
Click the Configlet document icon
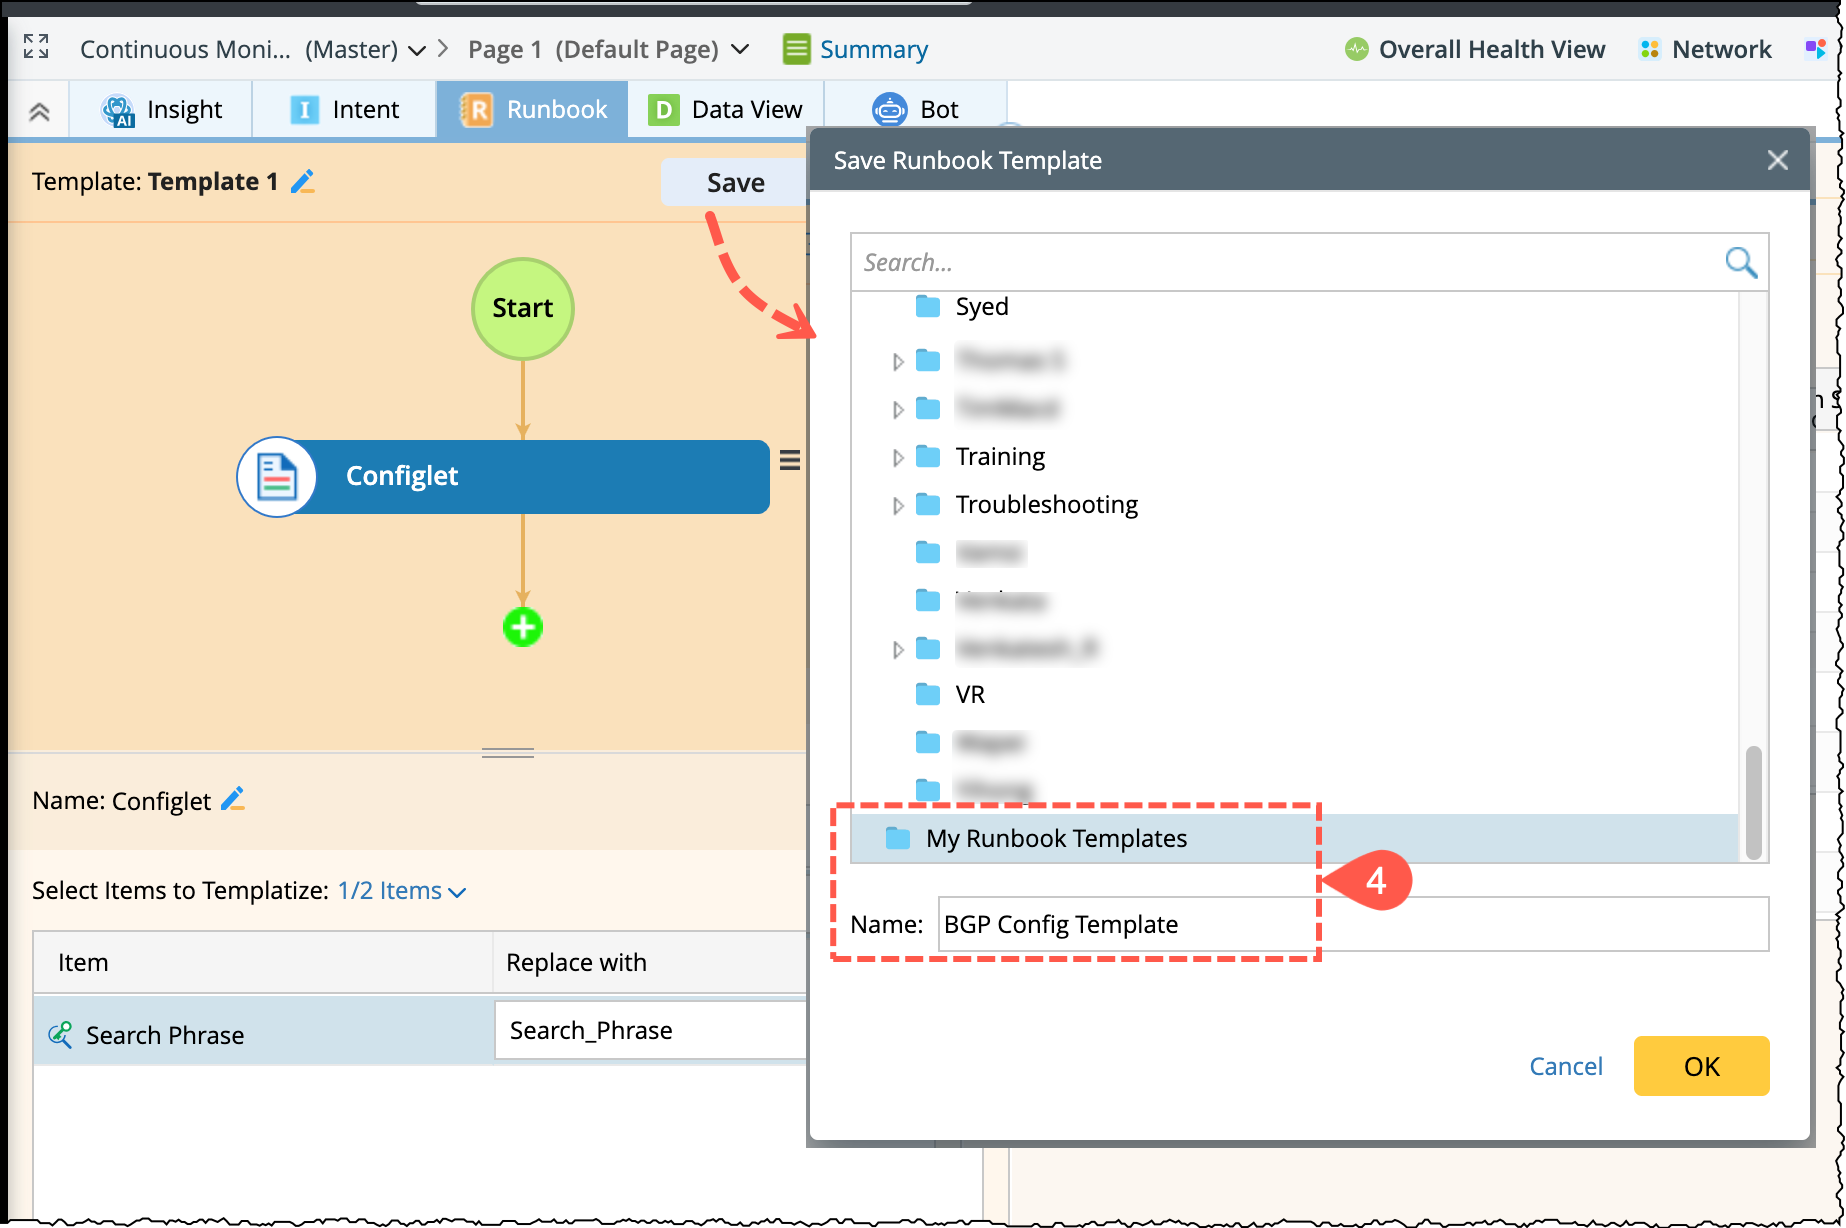click(x=277, y=477)
